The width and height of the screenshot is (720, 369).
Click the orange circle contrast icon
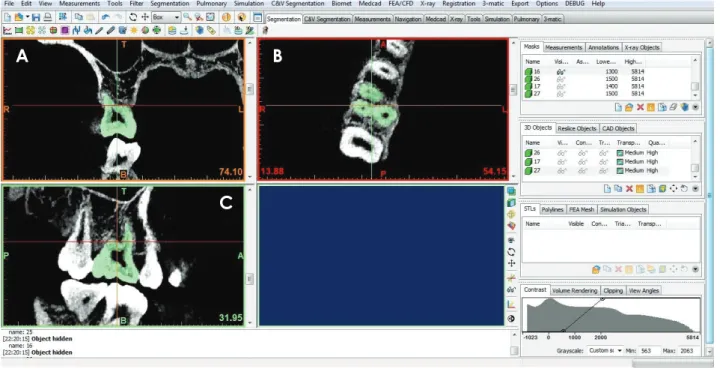point(226,17)
